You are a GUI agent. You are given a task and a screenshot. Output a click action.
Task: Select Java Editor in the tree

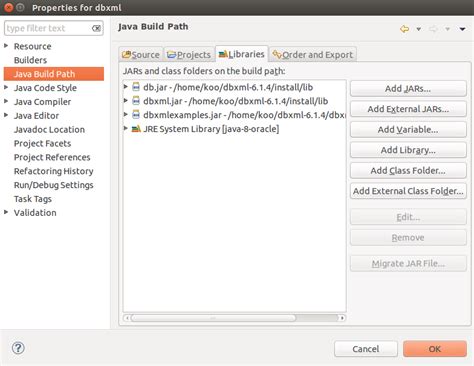pyautogui.click(x=36, y=116)
